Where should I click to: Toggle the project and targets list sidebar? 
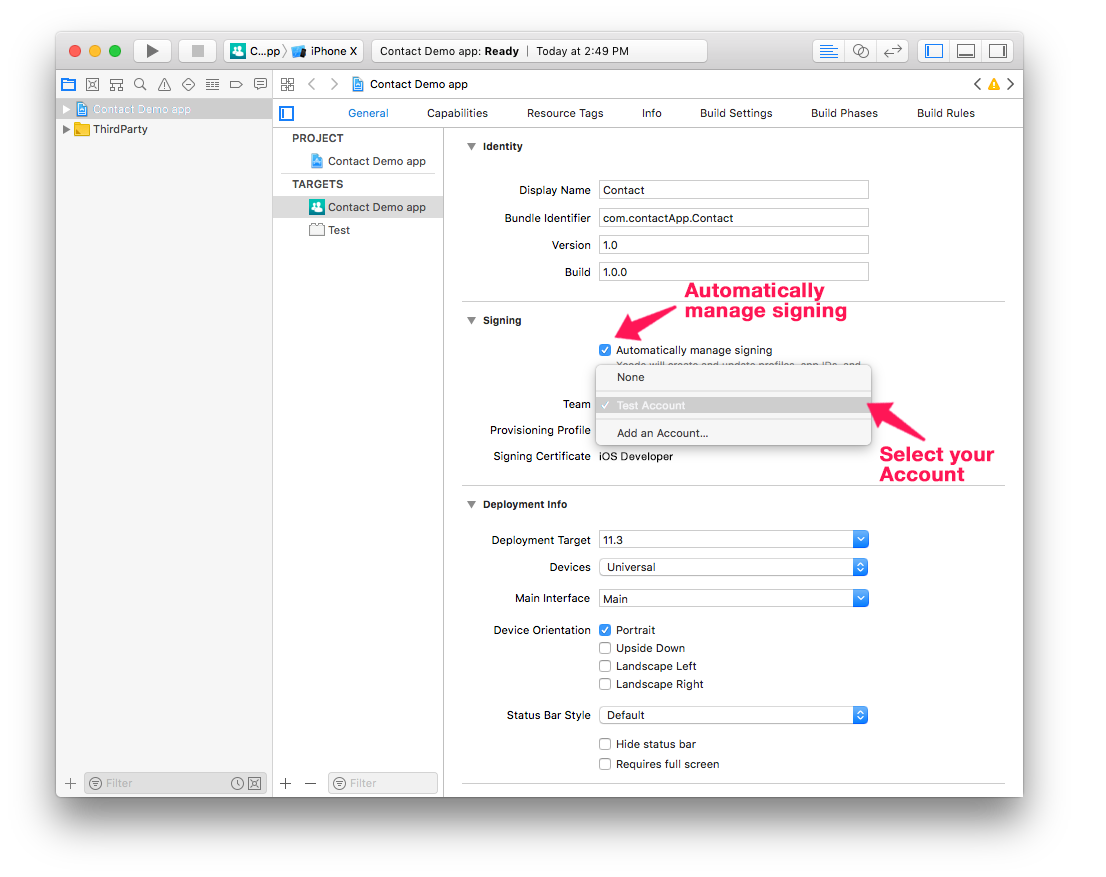286,113
